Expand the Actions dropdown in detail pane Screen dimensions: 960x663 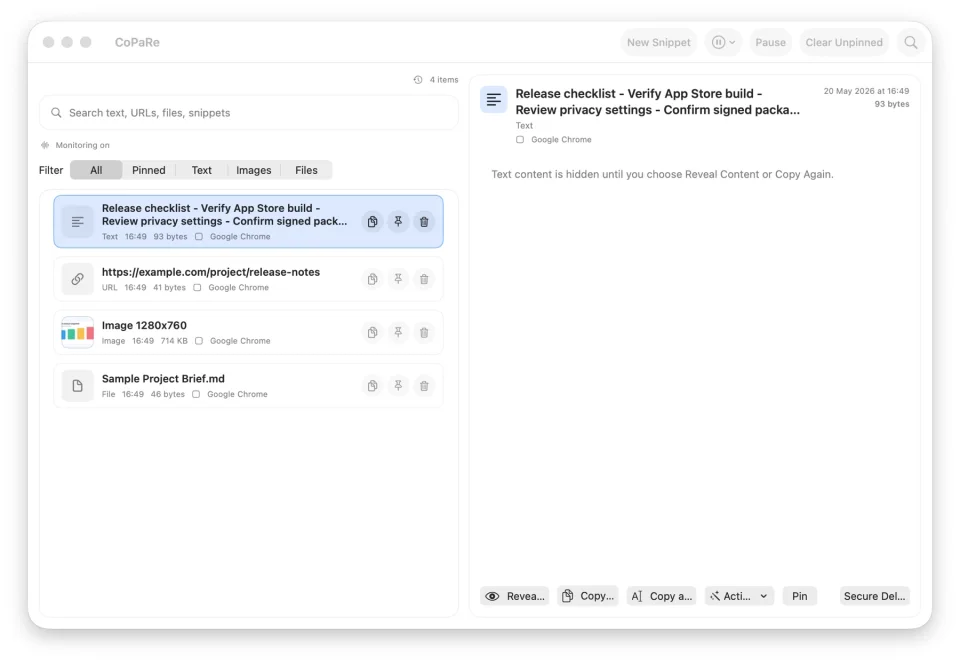click(739, 596)
